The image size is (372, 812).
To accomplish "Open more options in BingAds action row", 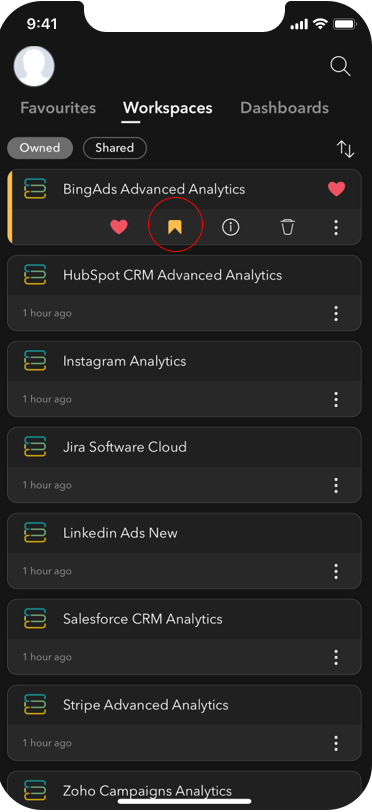I will (336, 227).
